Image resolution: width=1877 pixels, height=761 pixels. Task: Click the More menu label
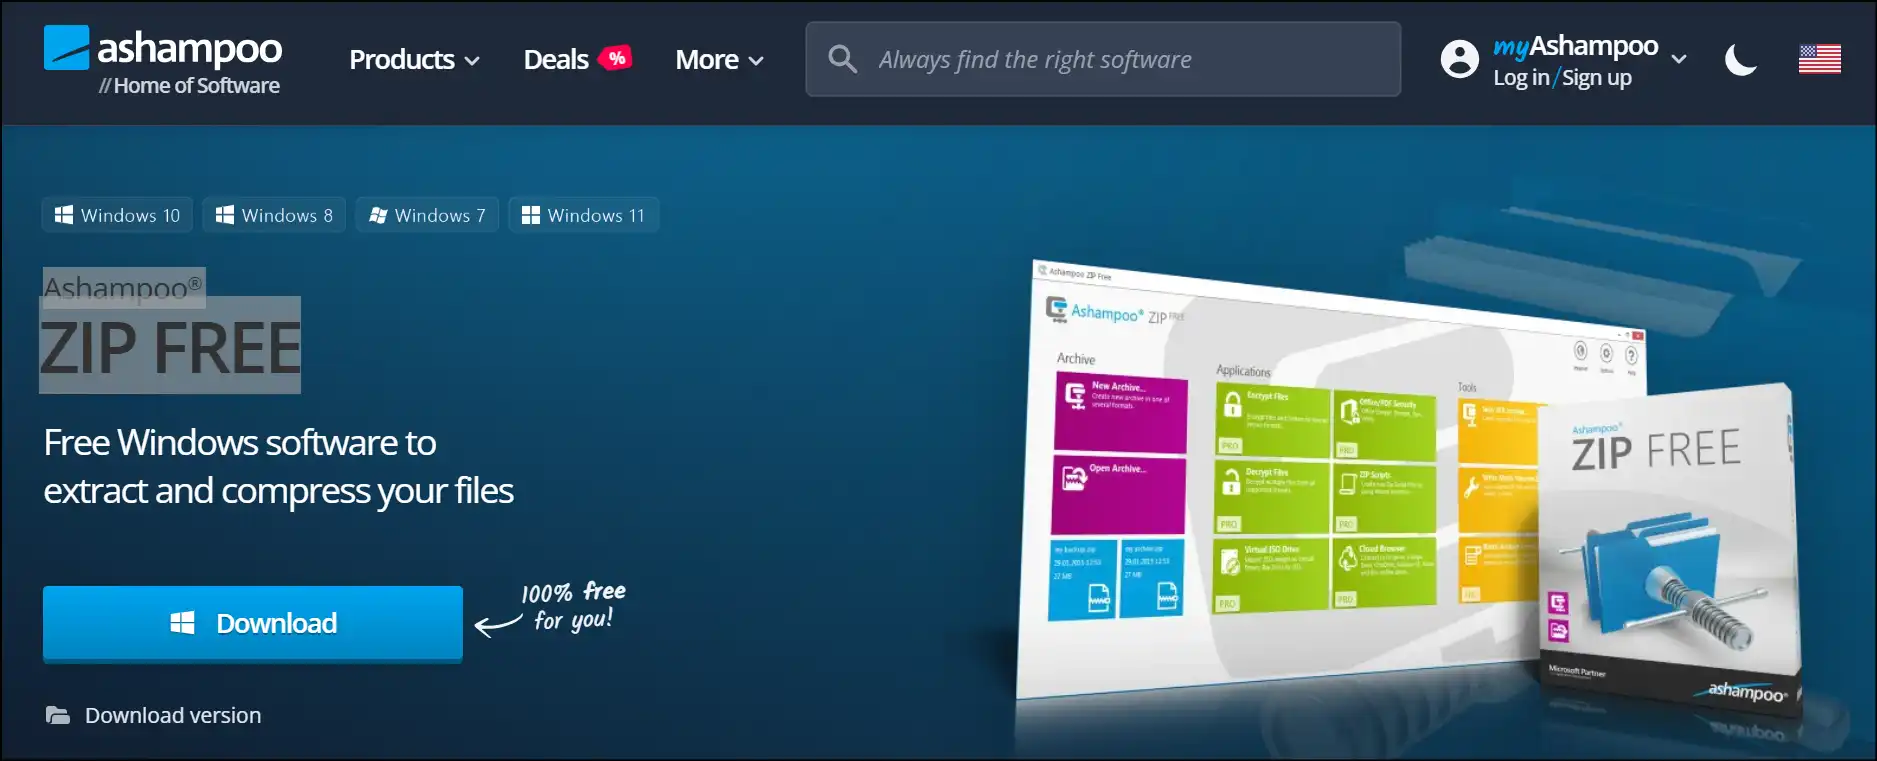pyautogui.click(x=707, y=60)
